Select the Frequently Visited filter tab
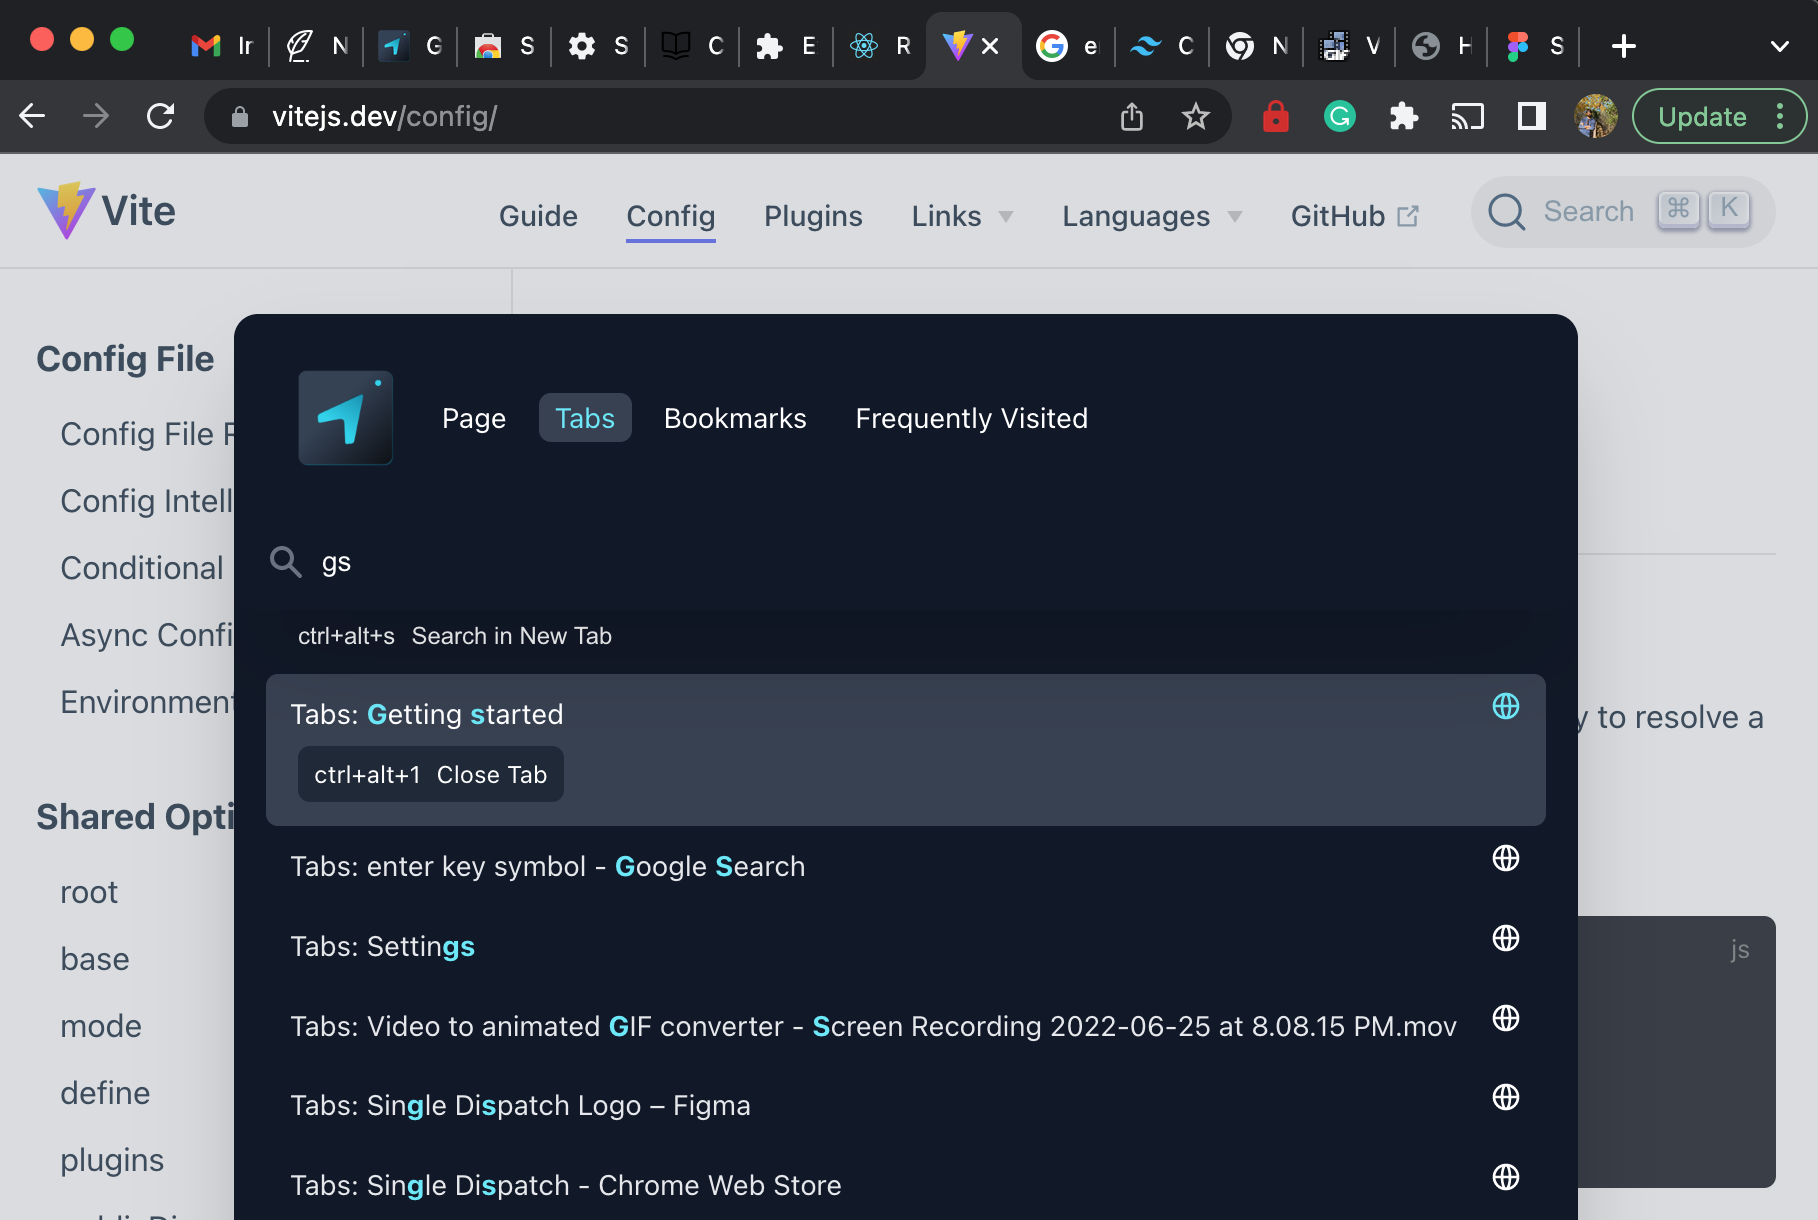The height and width of the screenshot is (1220, 1818). [x=971, y=418]
